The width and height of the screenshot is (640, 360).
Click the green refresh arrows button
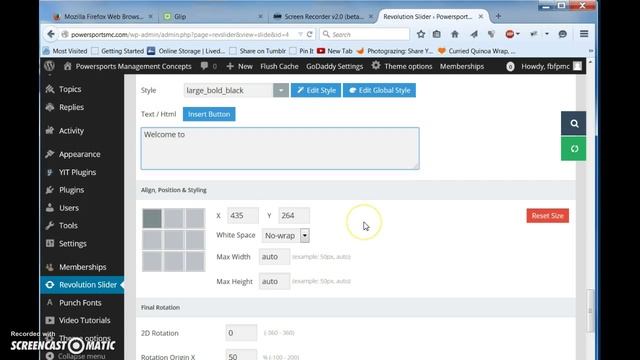coord(573,149)
